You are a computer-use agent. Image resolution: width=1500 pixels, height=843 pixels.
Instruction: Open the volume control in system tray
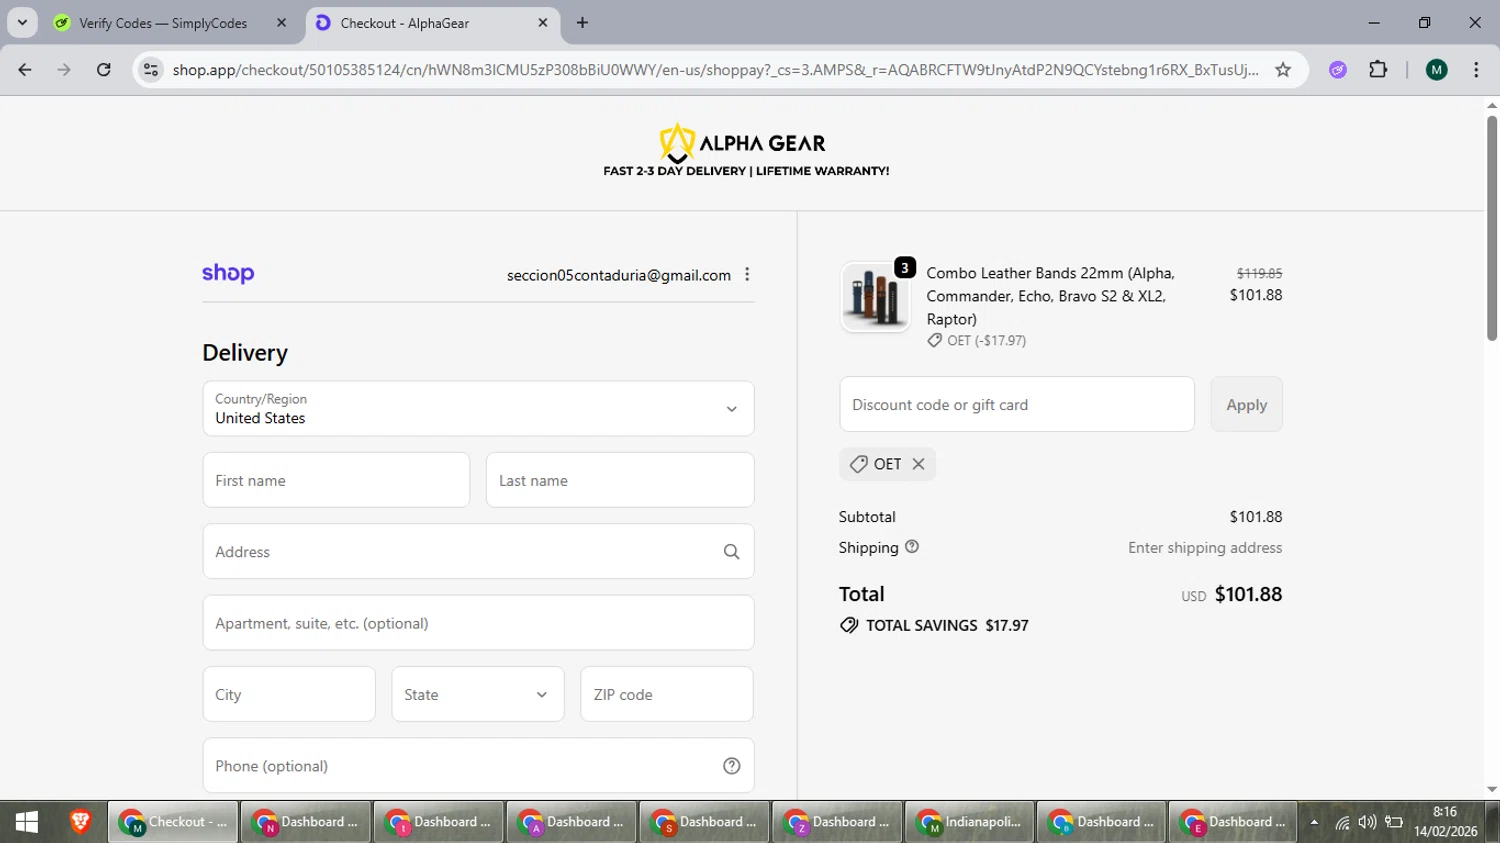[x=1367, y=823]
